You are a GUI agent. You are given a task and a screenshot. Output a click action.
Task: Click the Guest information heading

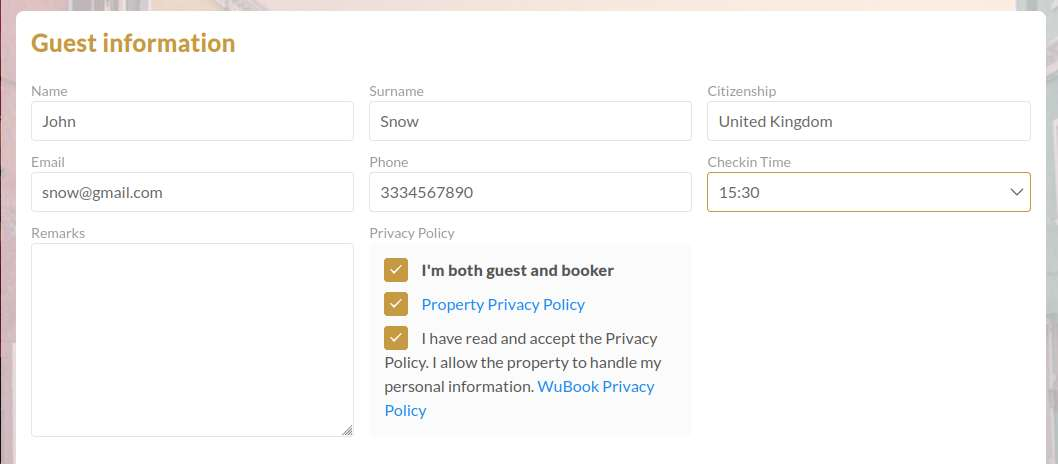(x=133, y=43)
